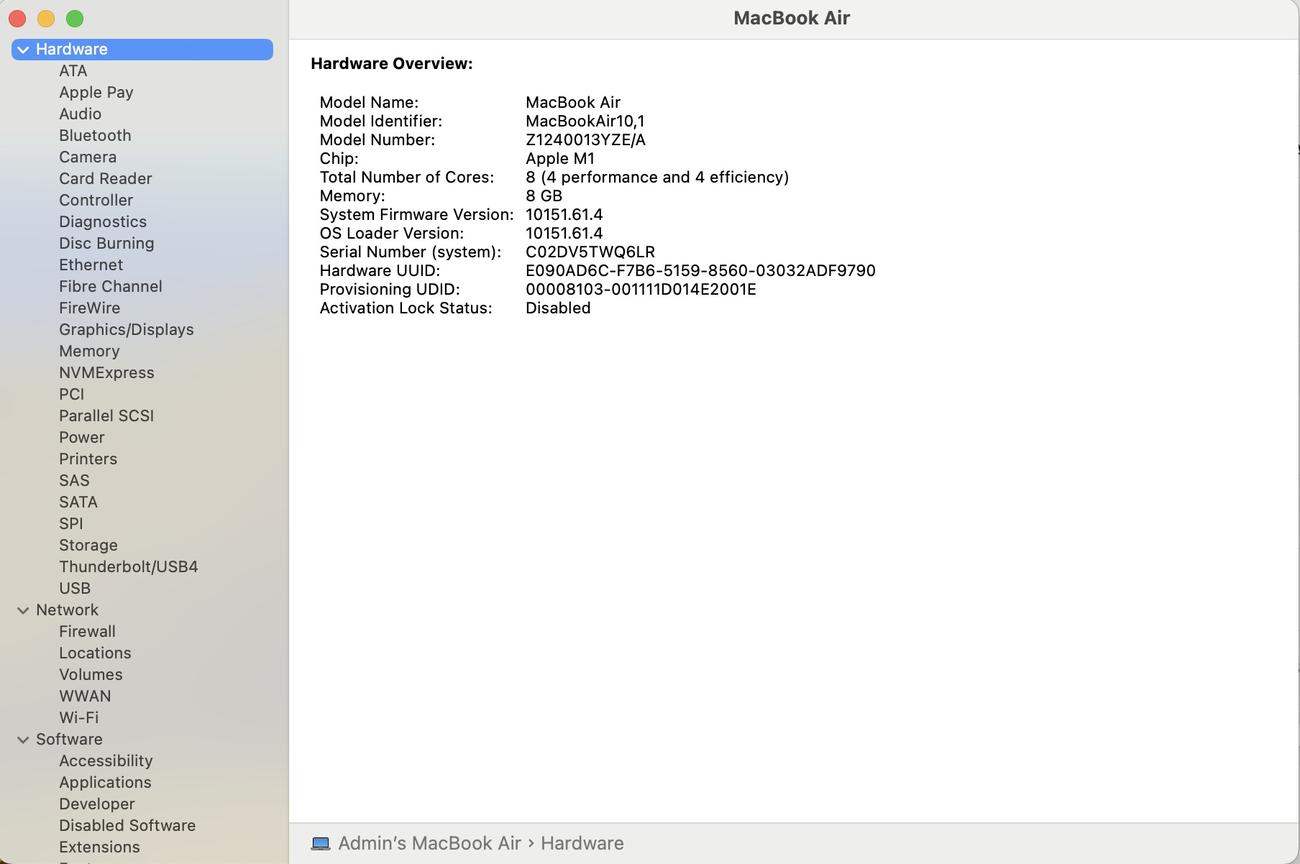Open the Apple Pay hardware entry
This screenshot has height=864, width=1300.
click(x=96, y=92)
